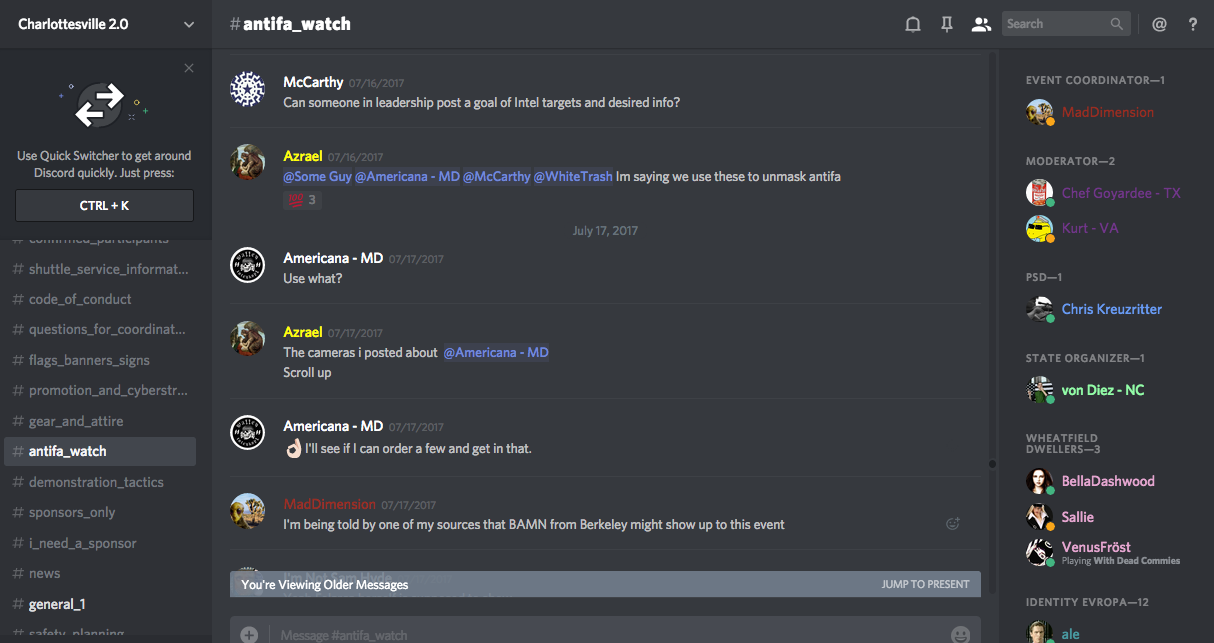Focus the Search input field

click(1056, 24)
